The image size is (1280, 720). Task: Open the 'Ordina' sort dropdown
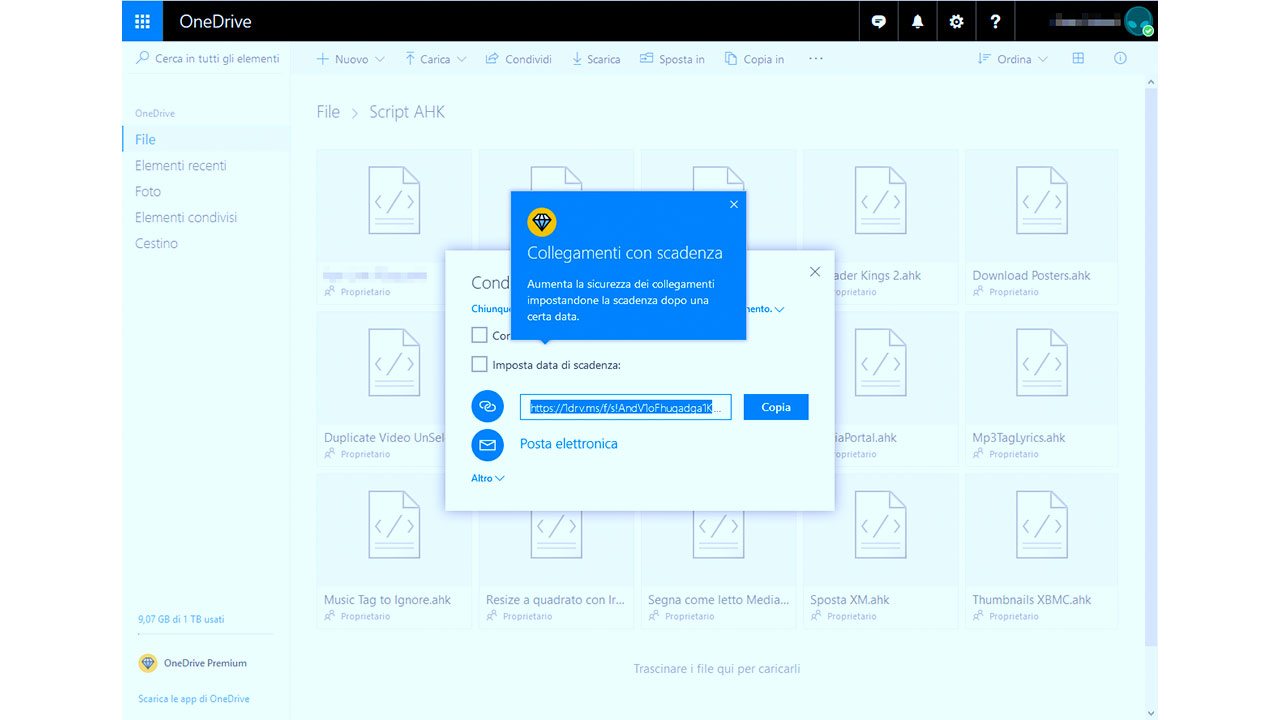point(1013,59)
